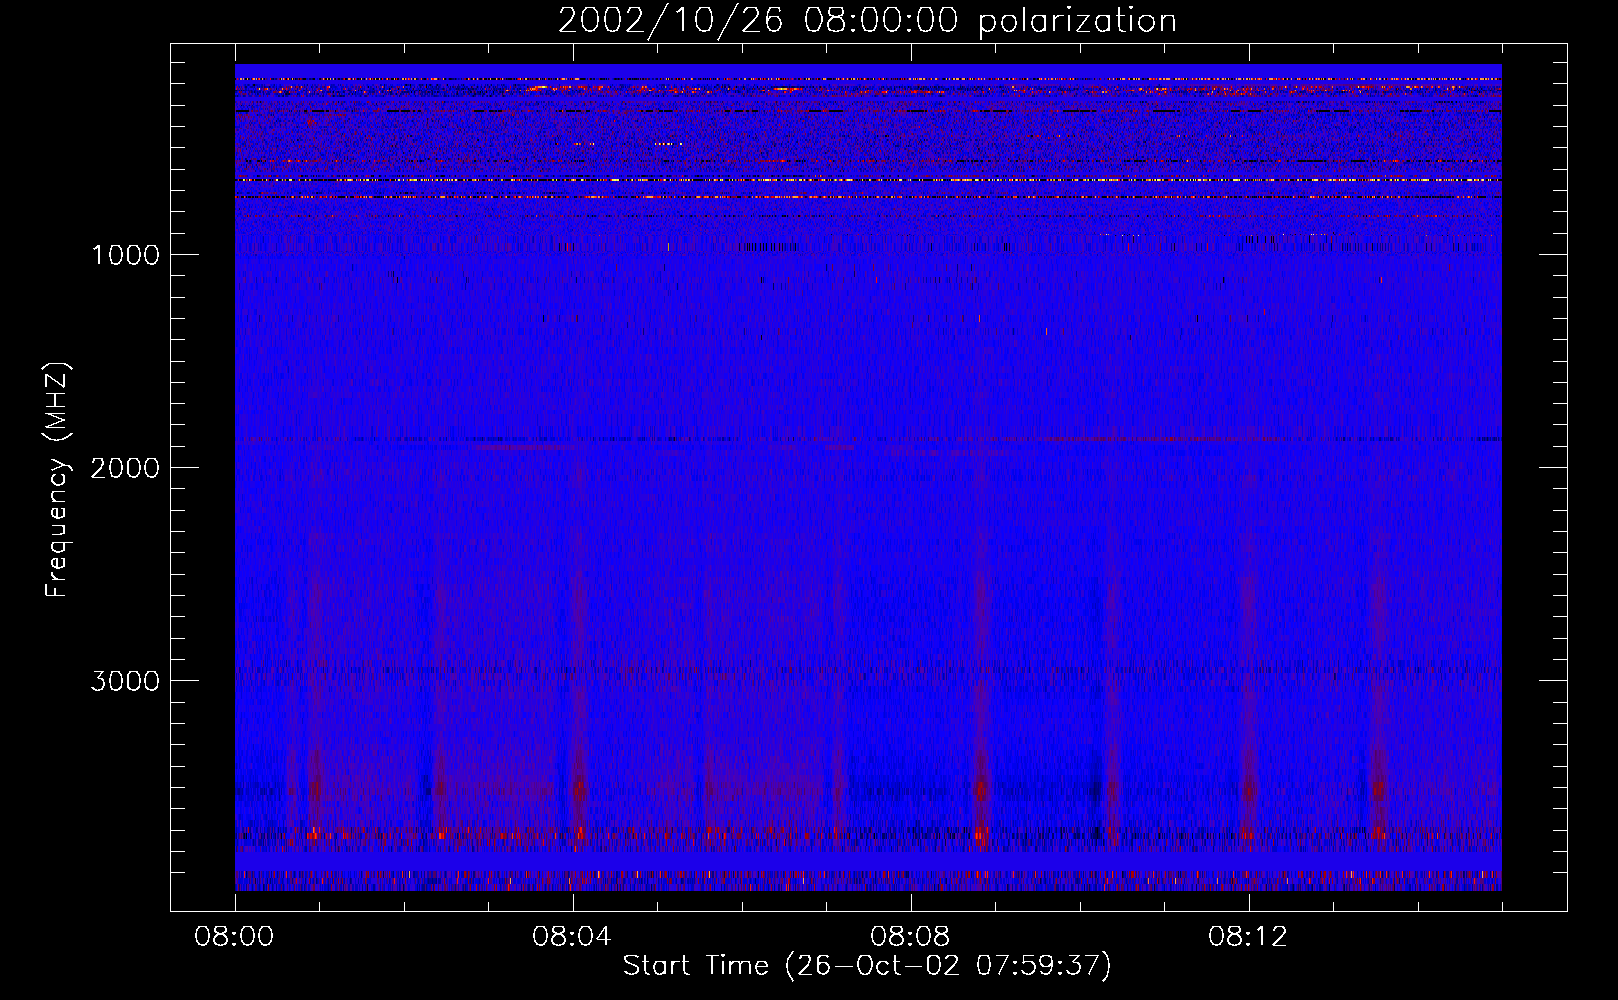Click the 2000 frequency tick label

click(x=125, y=468)
